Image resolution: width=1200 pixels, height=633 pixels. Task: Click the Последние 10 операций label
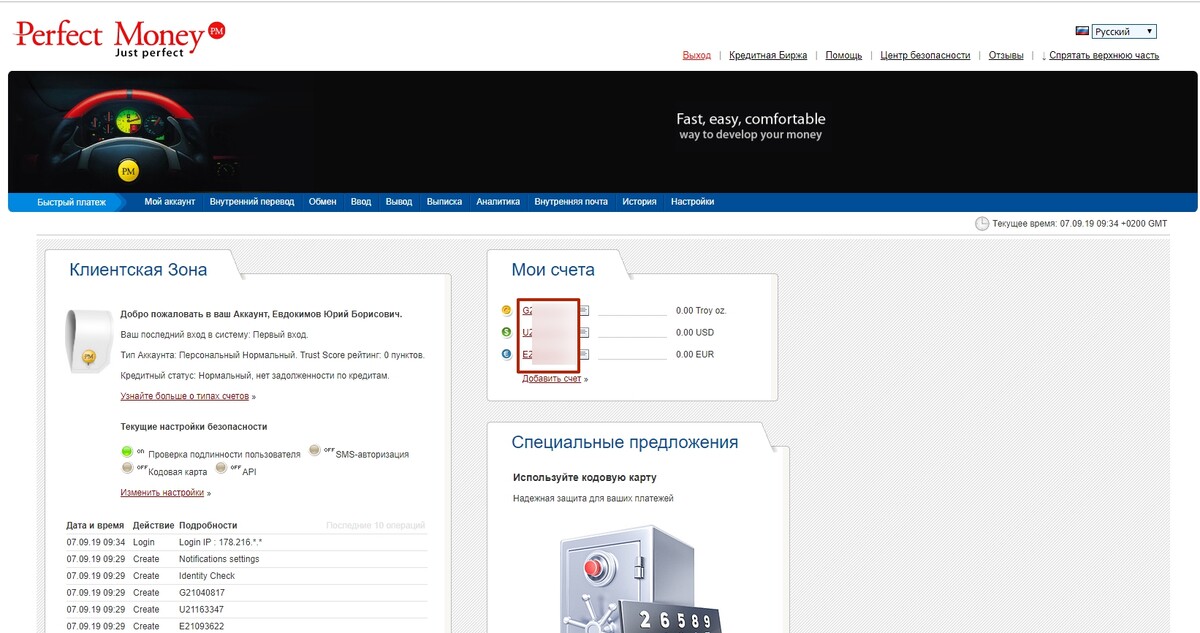point(375,525)
